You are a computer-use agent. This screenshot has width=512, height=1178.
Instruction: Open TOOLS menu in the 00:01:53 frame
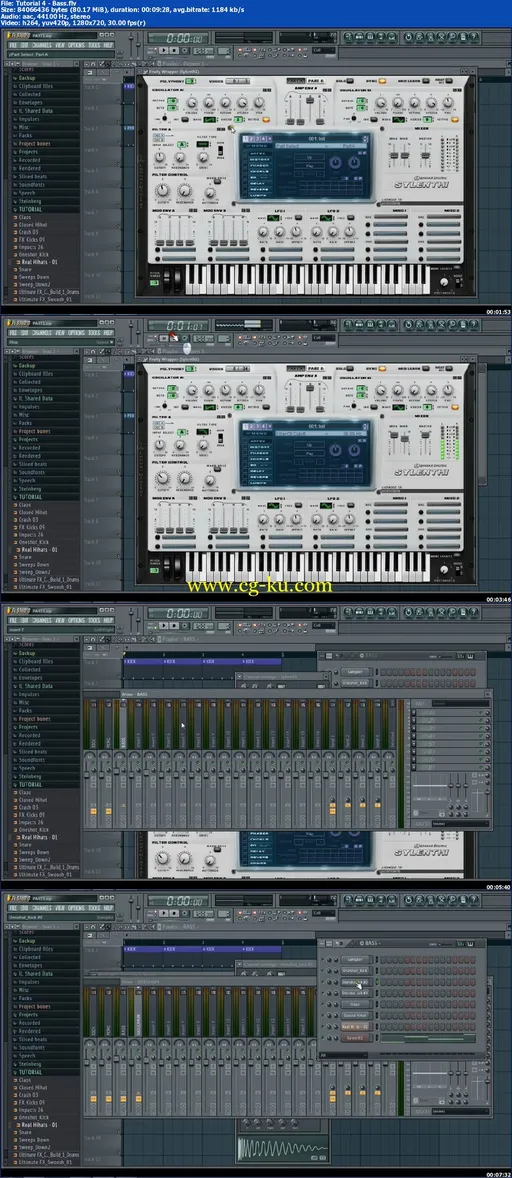tap(94, 45)
